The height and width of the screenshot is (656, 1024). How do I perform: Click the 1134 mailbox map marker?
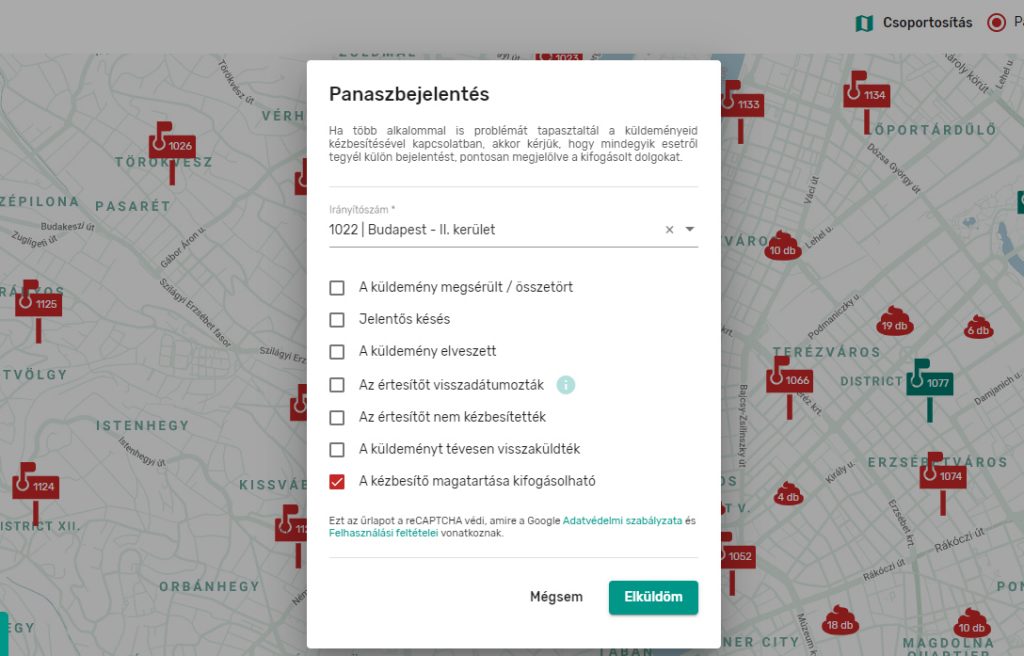point(866,95)
